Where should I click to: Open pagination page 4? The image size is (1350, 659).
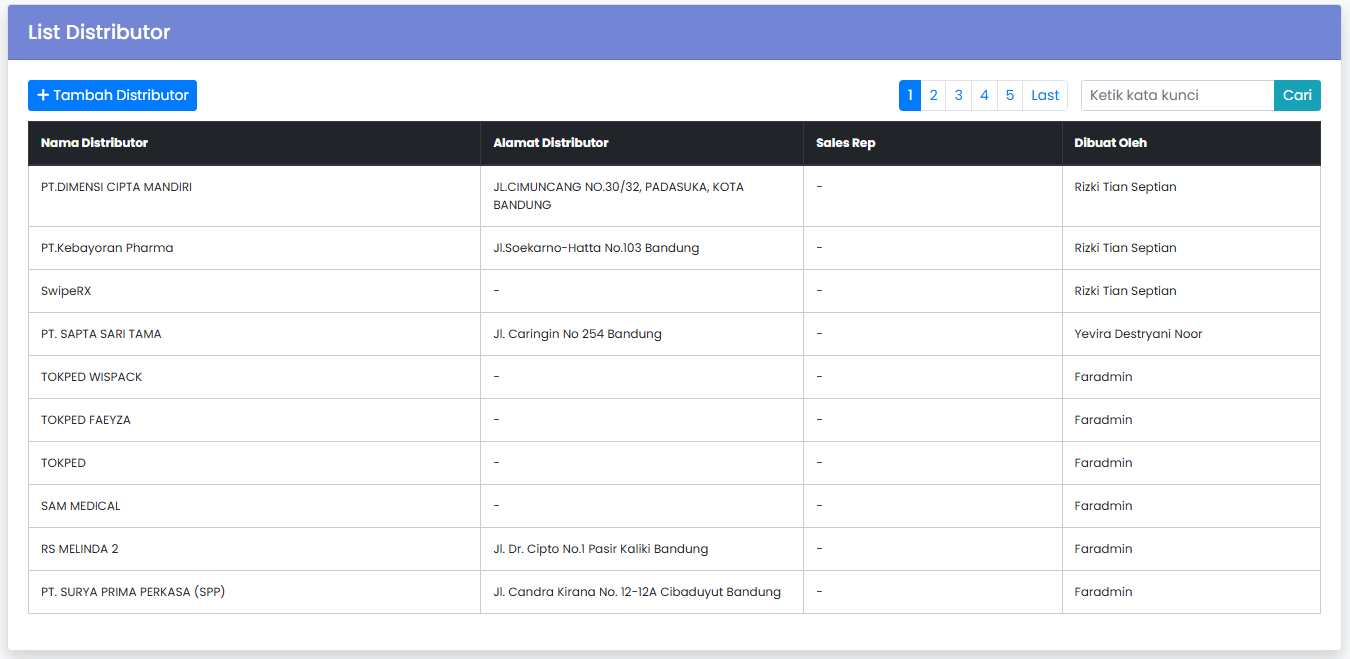984,95
